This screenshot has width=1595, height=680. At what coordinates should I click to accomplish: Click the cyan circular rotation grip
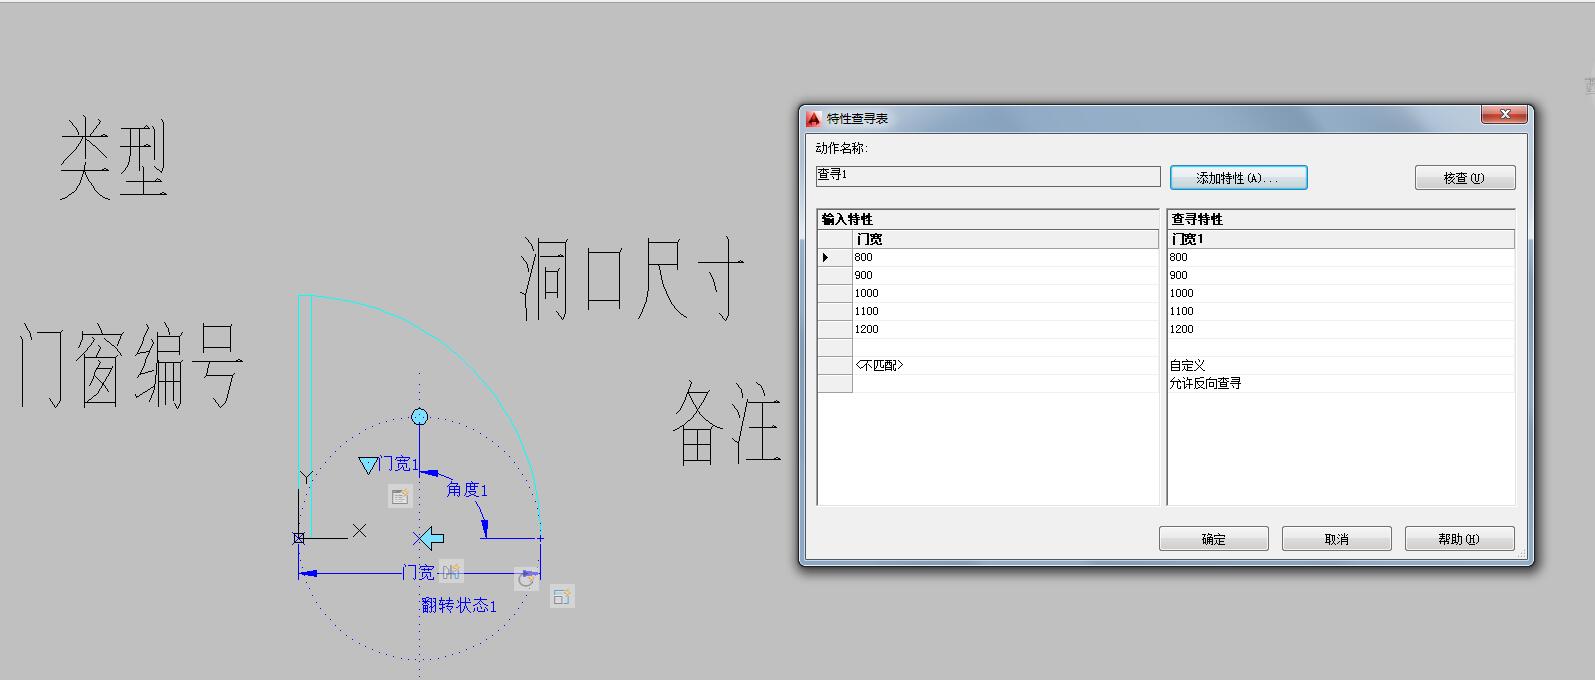point(420,416)
